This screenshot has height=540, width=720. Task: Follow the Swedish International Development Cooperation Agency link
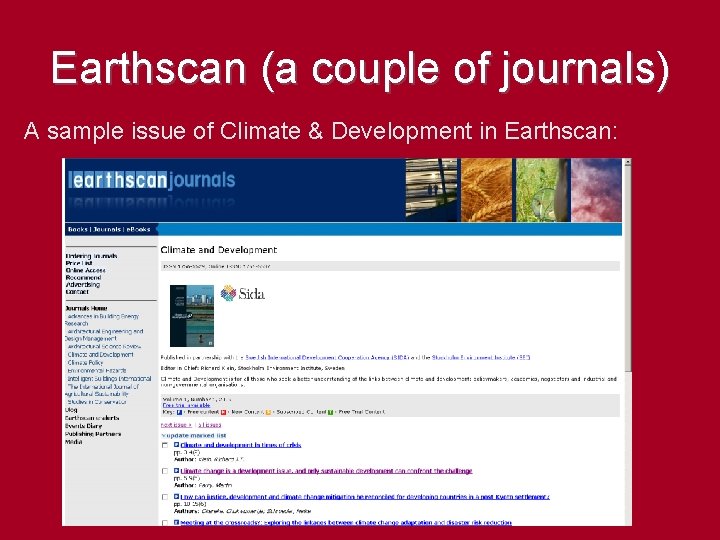[327, 357]
